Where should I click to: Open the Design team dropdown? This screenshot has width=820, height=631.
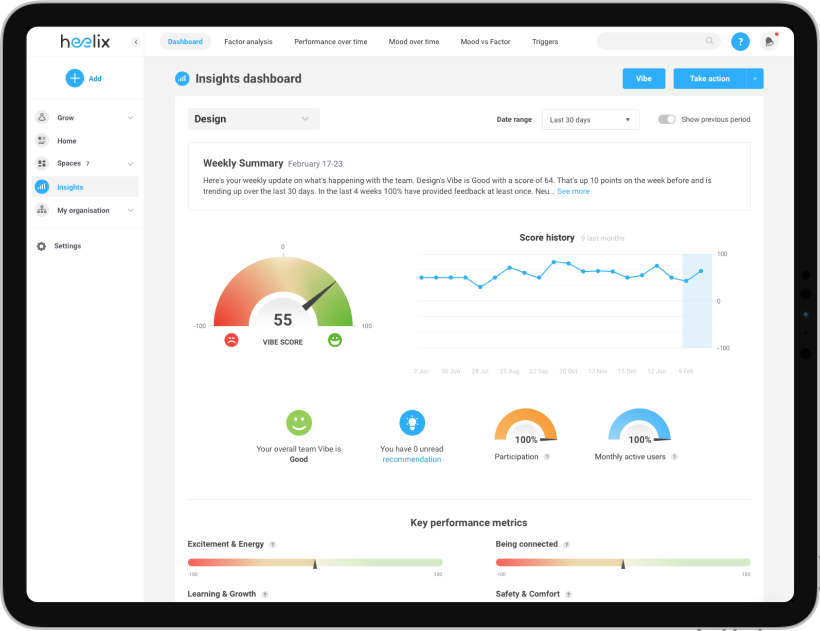click(x=254, y=119)
